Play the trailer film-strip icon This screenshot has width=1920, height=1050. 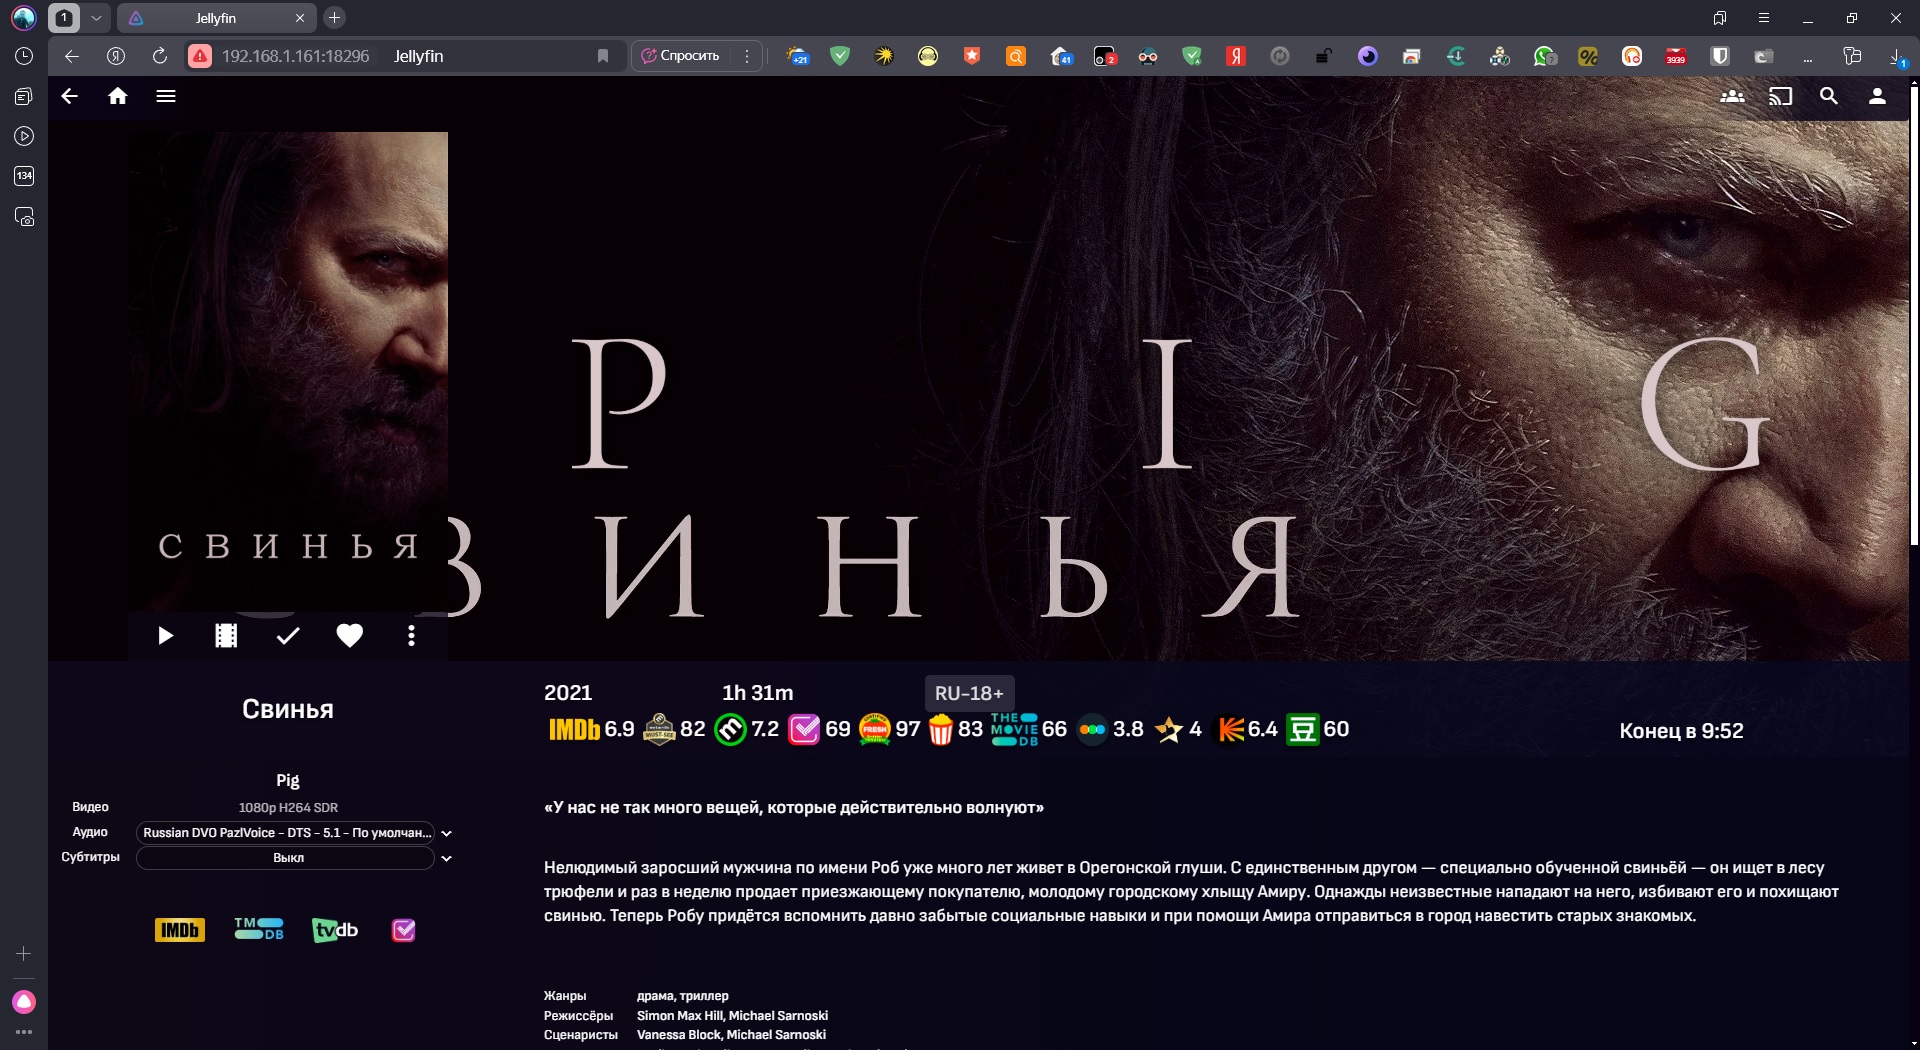coord(226,636)
